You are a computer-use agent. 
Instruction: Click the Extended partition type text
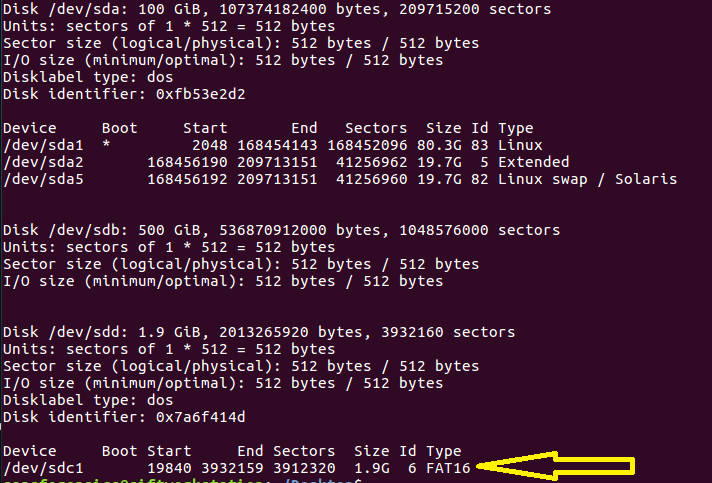534,162
